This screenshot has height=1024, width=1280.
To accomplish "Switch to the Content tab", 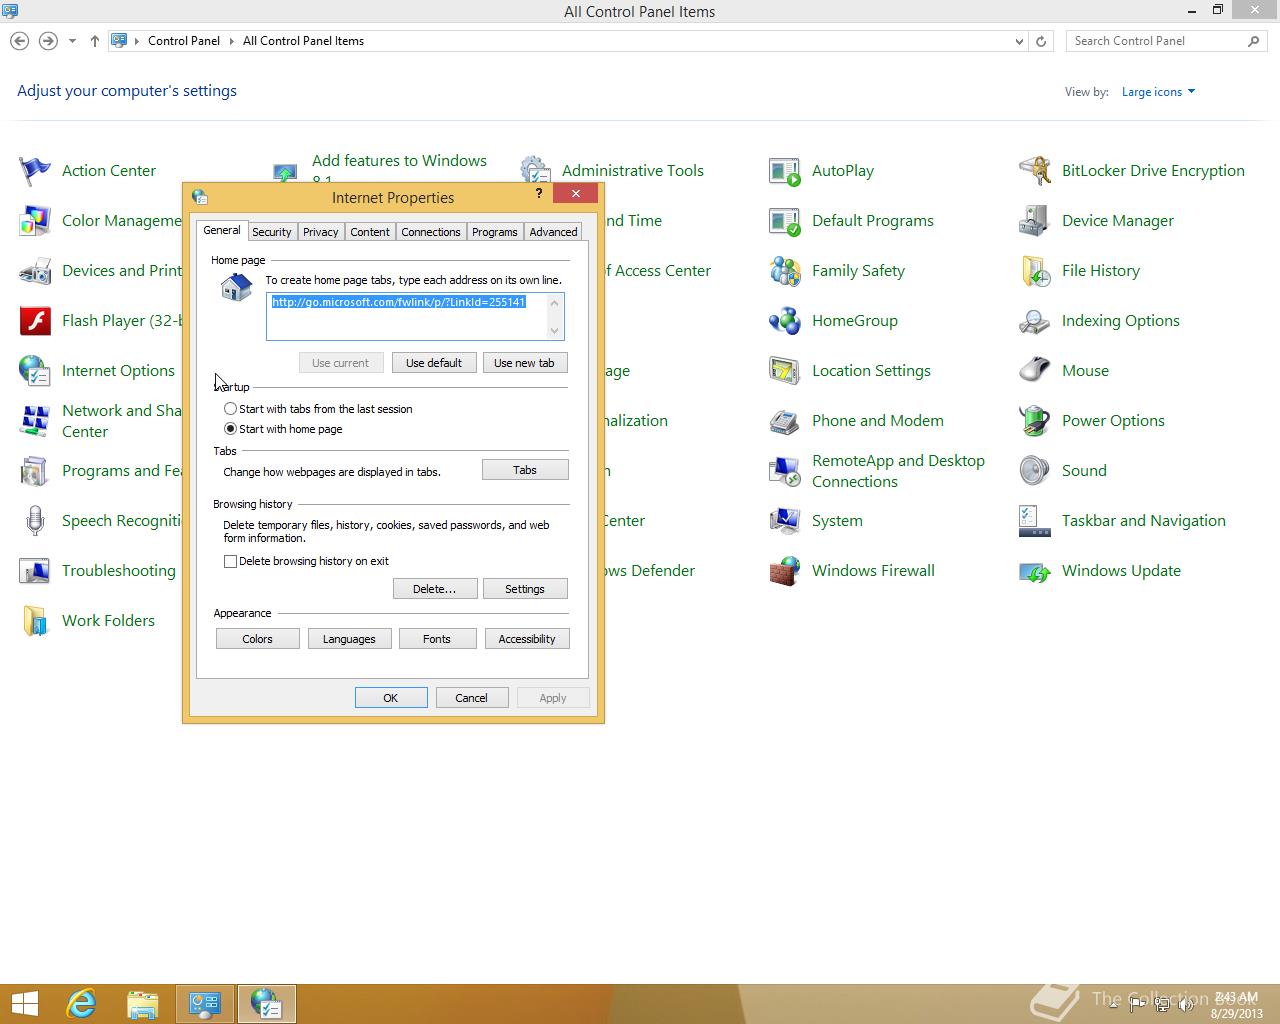I will (x=370, y=232).
